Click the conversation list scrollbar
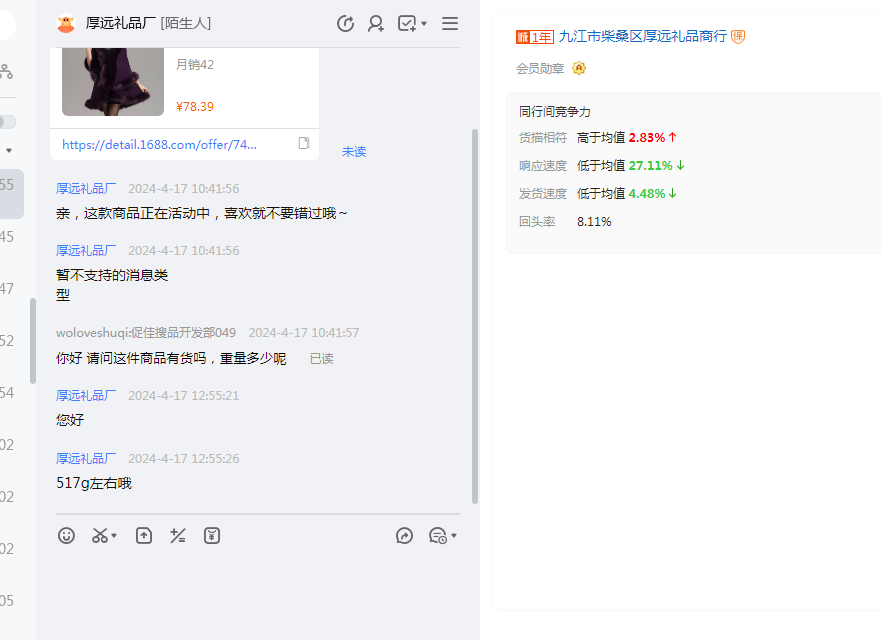881x640 pixels. (33, 341)
